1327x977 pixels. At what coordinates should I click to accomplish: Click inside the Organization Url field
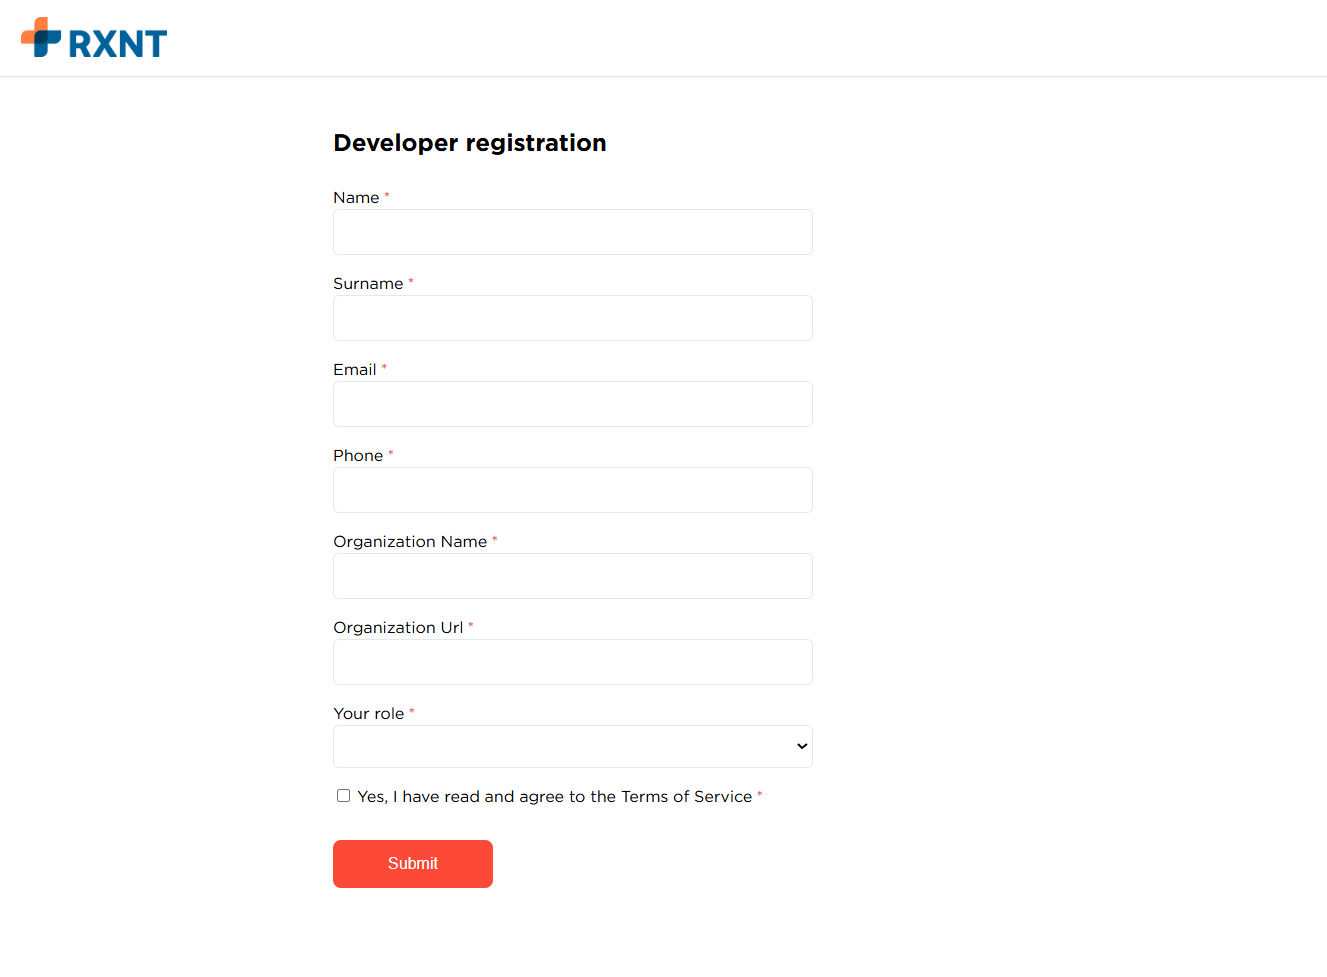pos(572,662)
